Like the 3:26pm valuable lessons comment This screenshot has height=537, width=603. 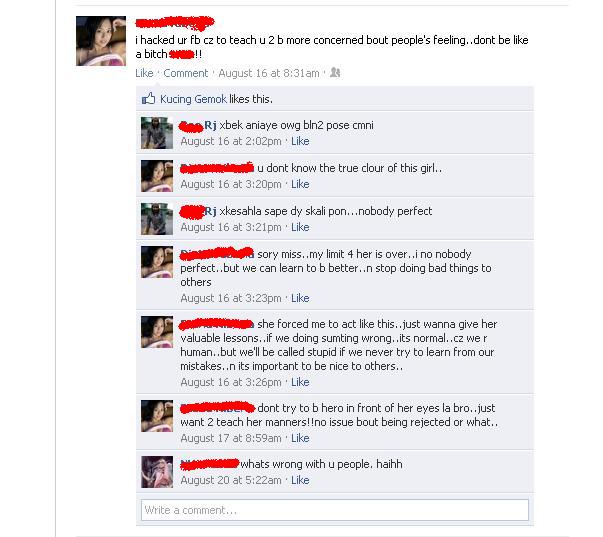click(x=300, y=382)
